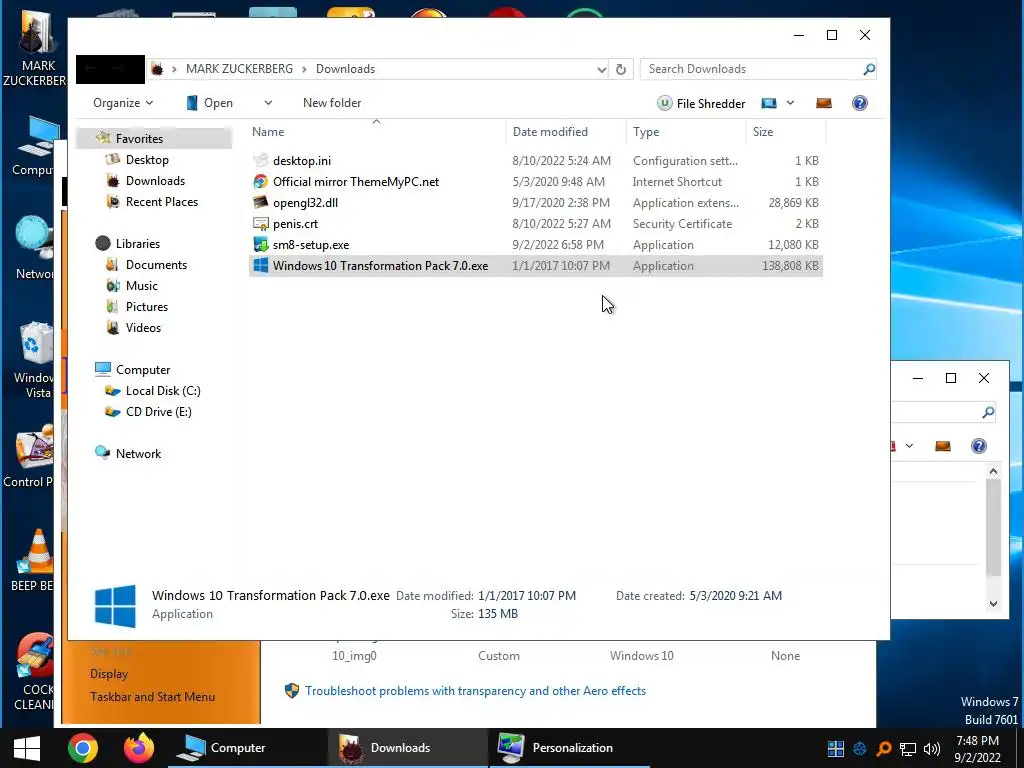1024x768 pixels.
Task: Click the search magnifier icon in Downloads
Action: tap(869, 69)
